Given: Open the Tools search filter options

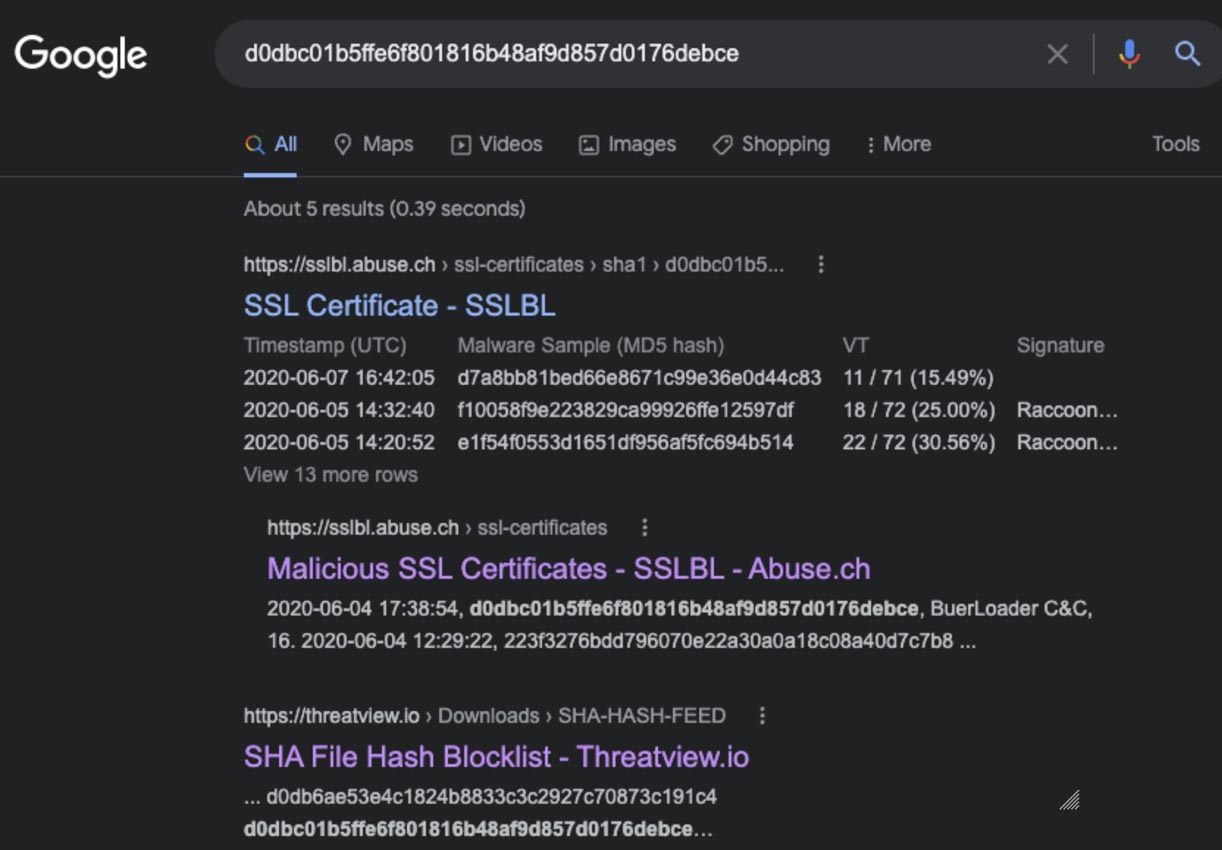Looking at the screenshot, I should click(x=1175, y=144).
